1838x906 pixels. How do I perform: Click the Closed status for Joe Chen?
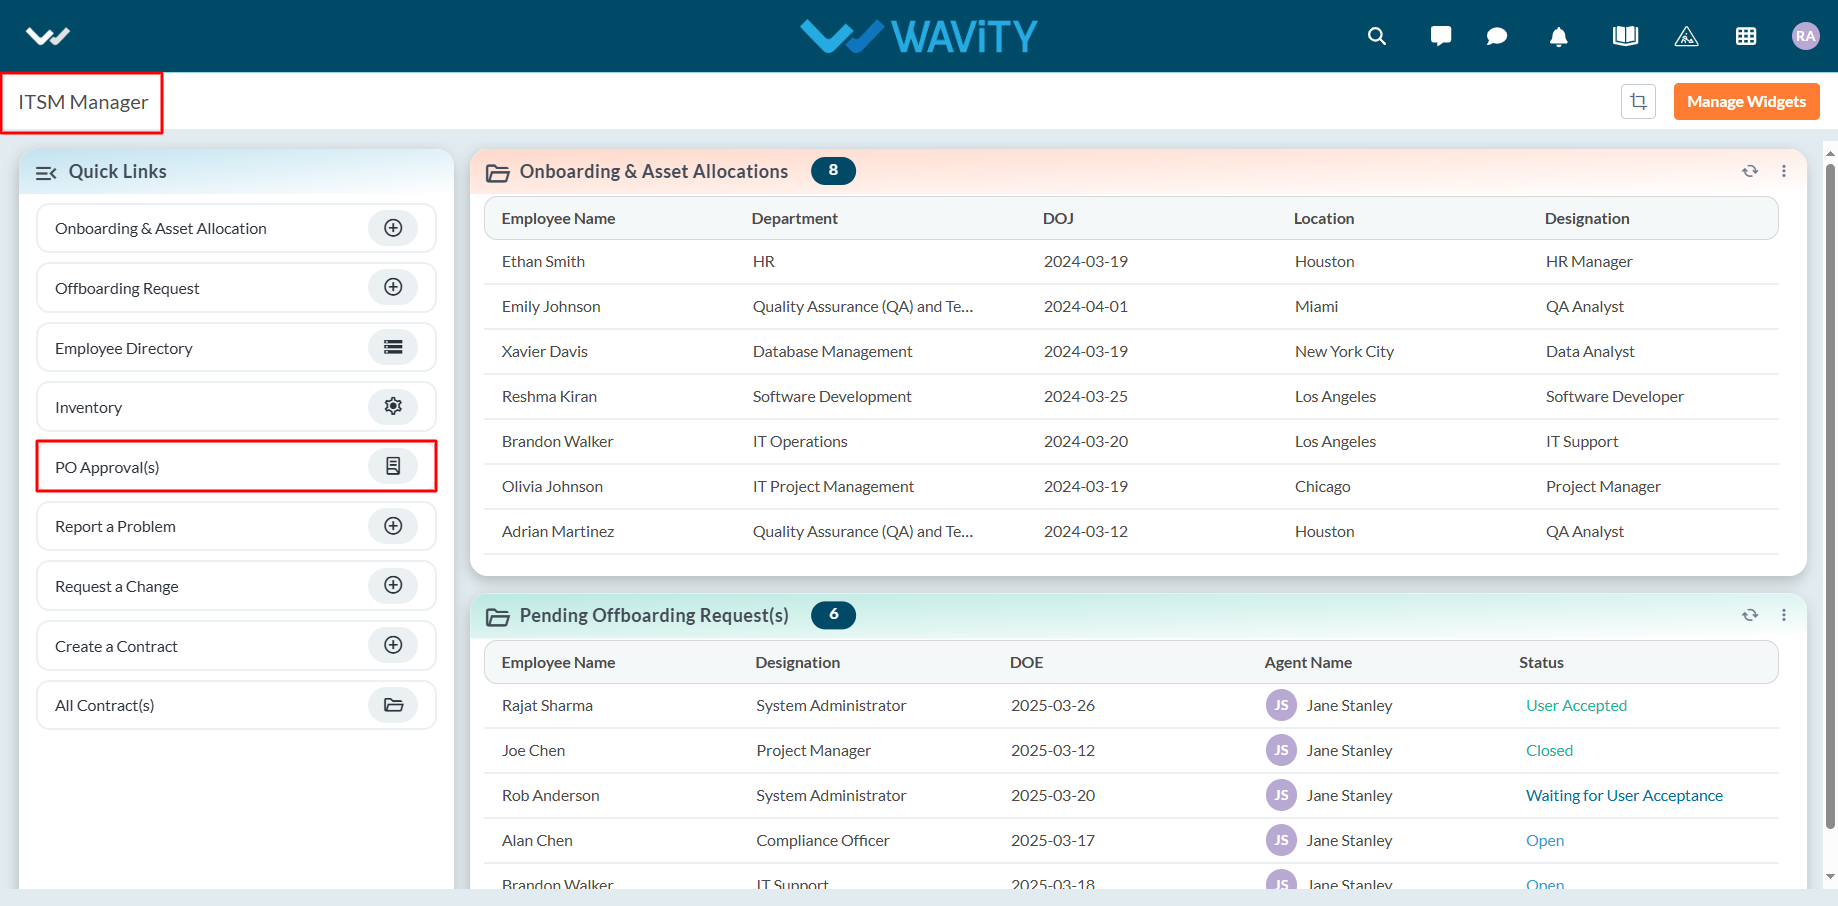point(1549,750)
